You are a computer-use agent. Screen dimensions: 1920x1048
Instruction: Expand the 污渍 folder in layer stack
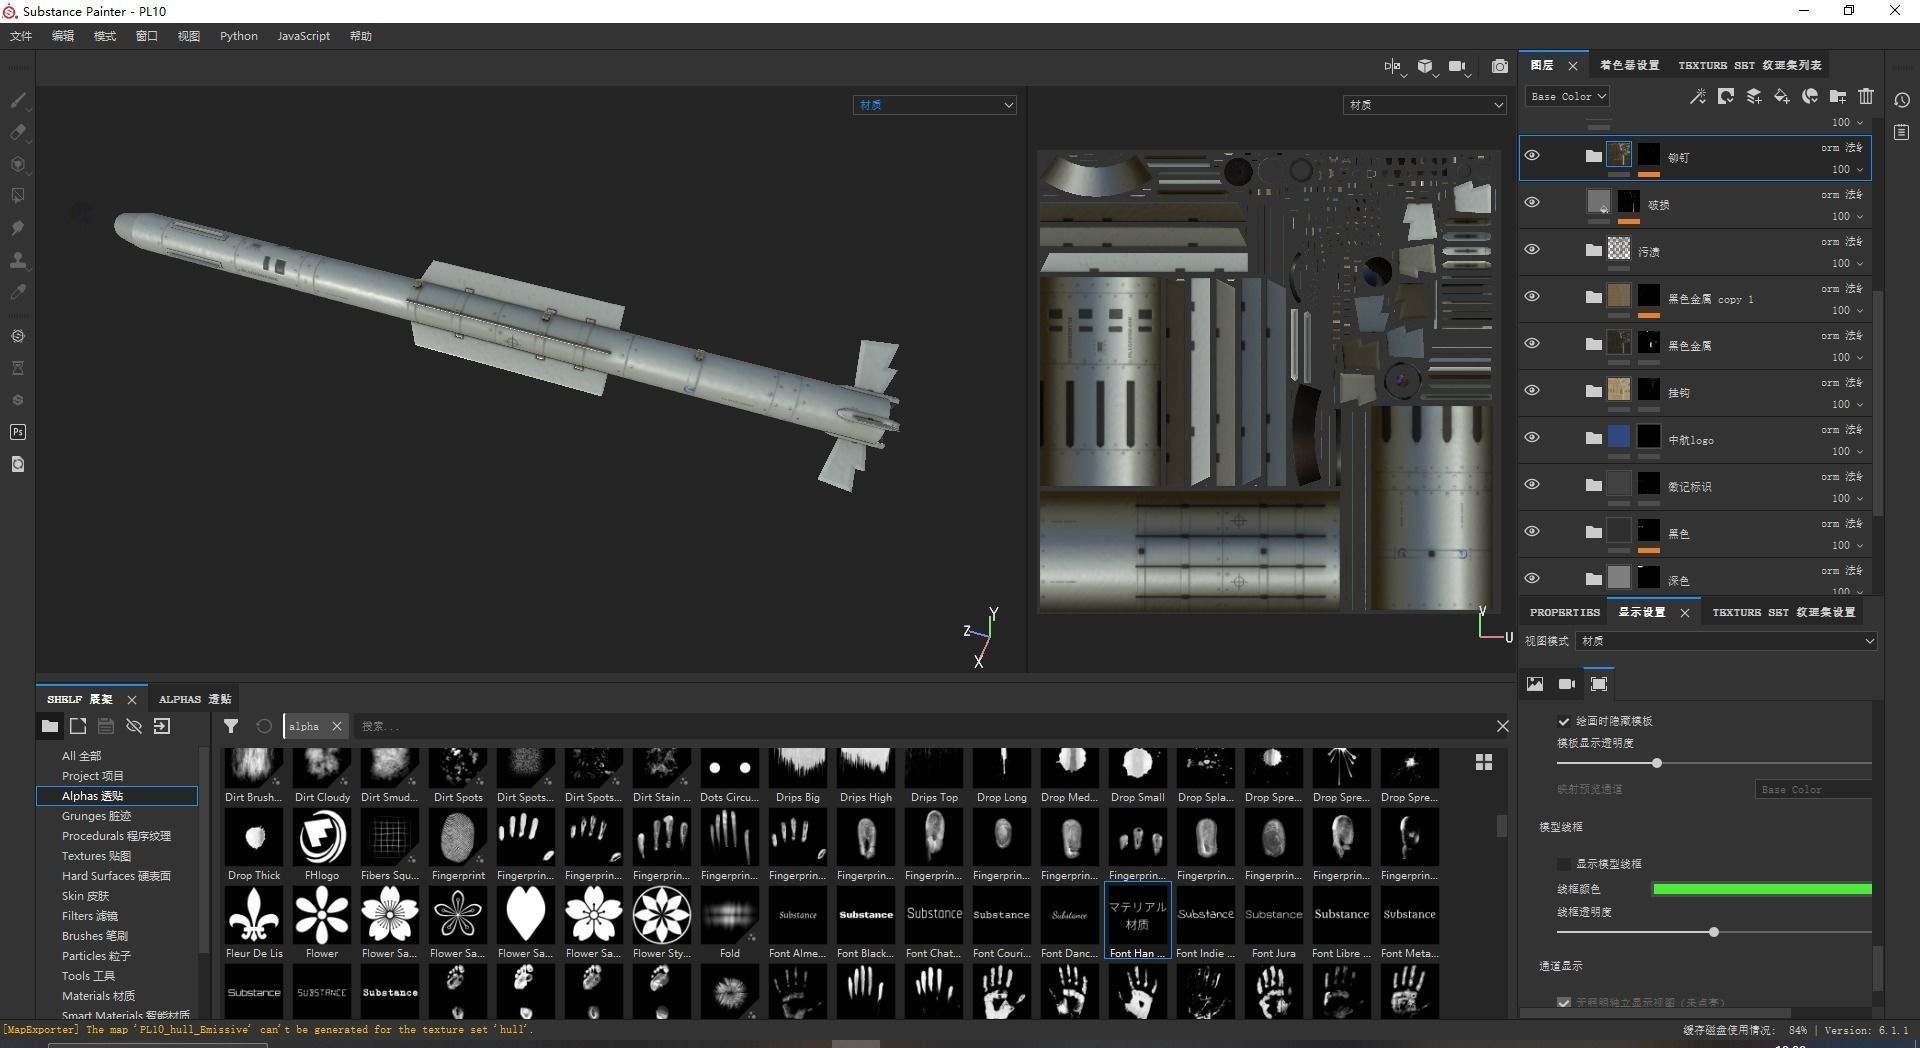(x=1594, y=250)
